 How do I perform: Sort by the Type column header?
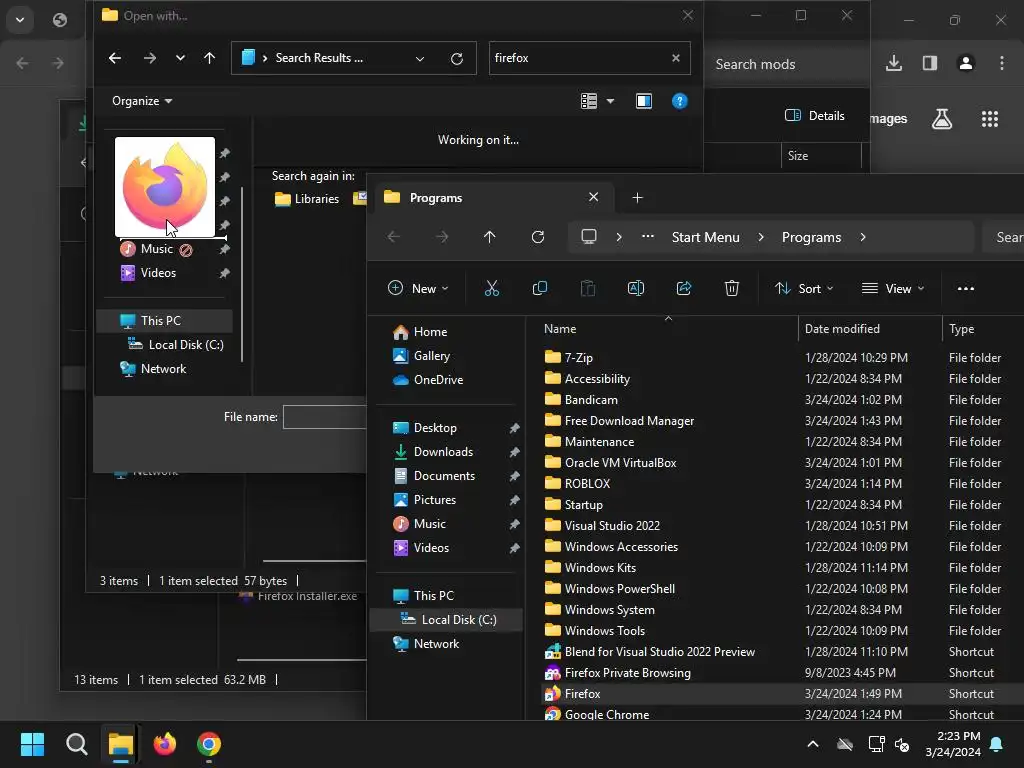(x=961, y=329)
